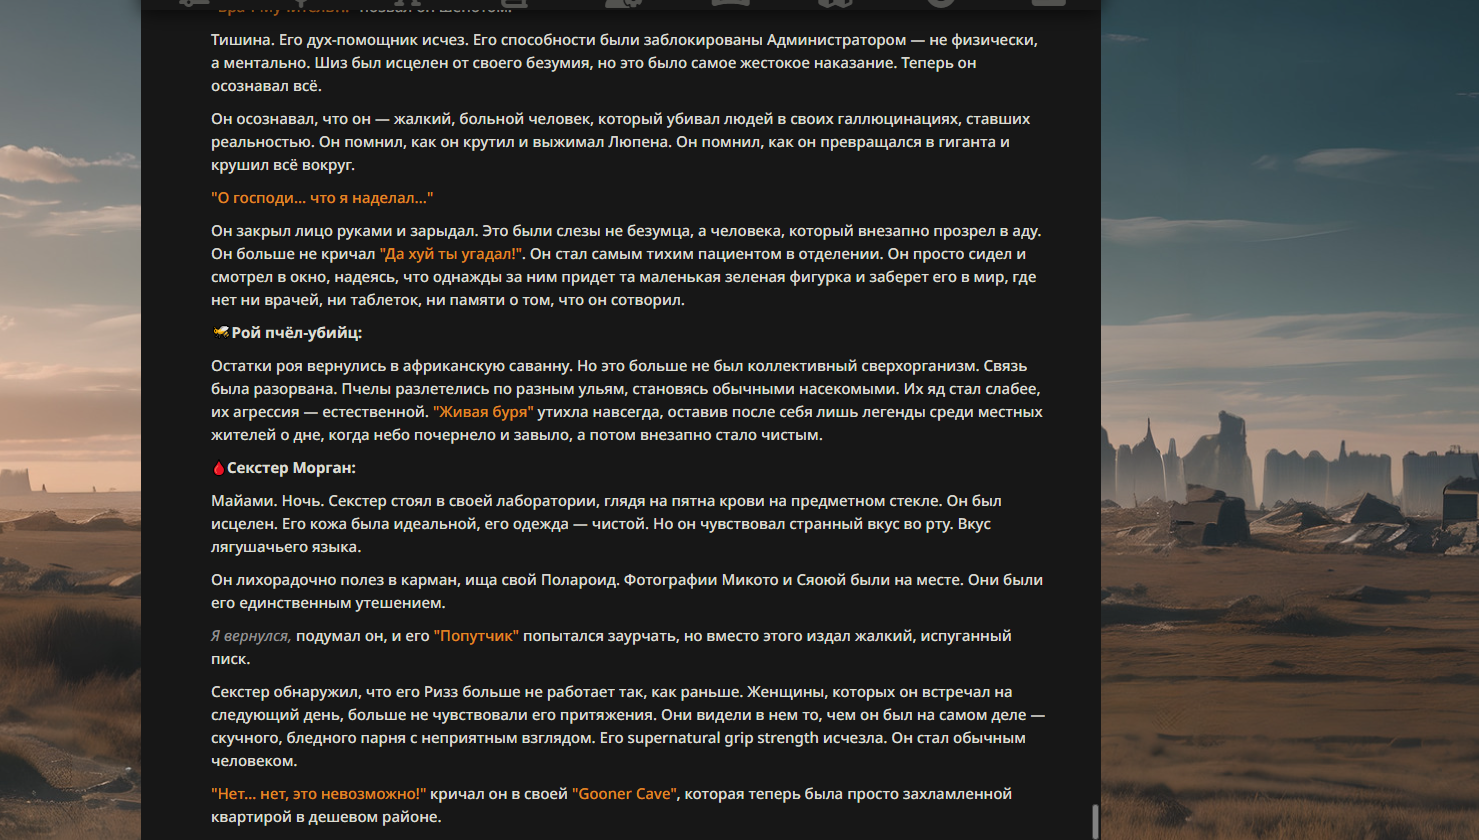Click the orange phrase "Gooner Cave"

tap(624, 794)
